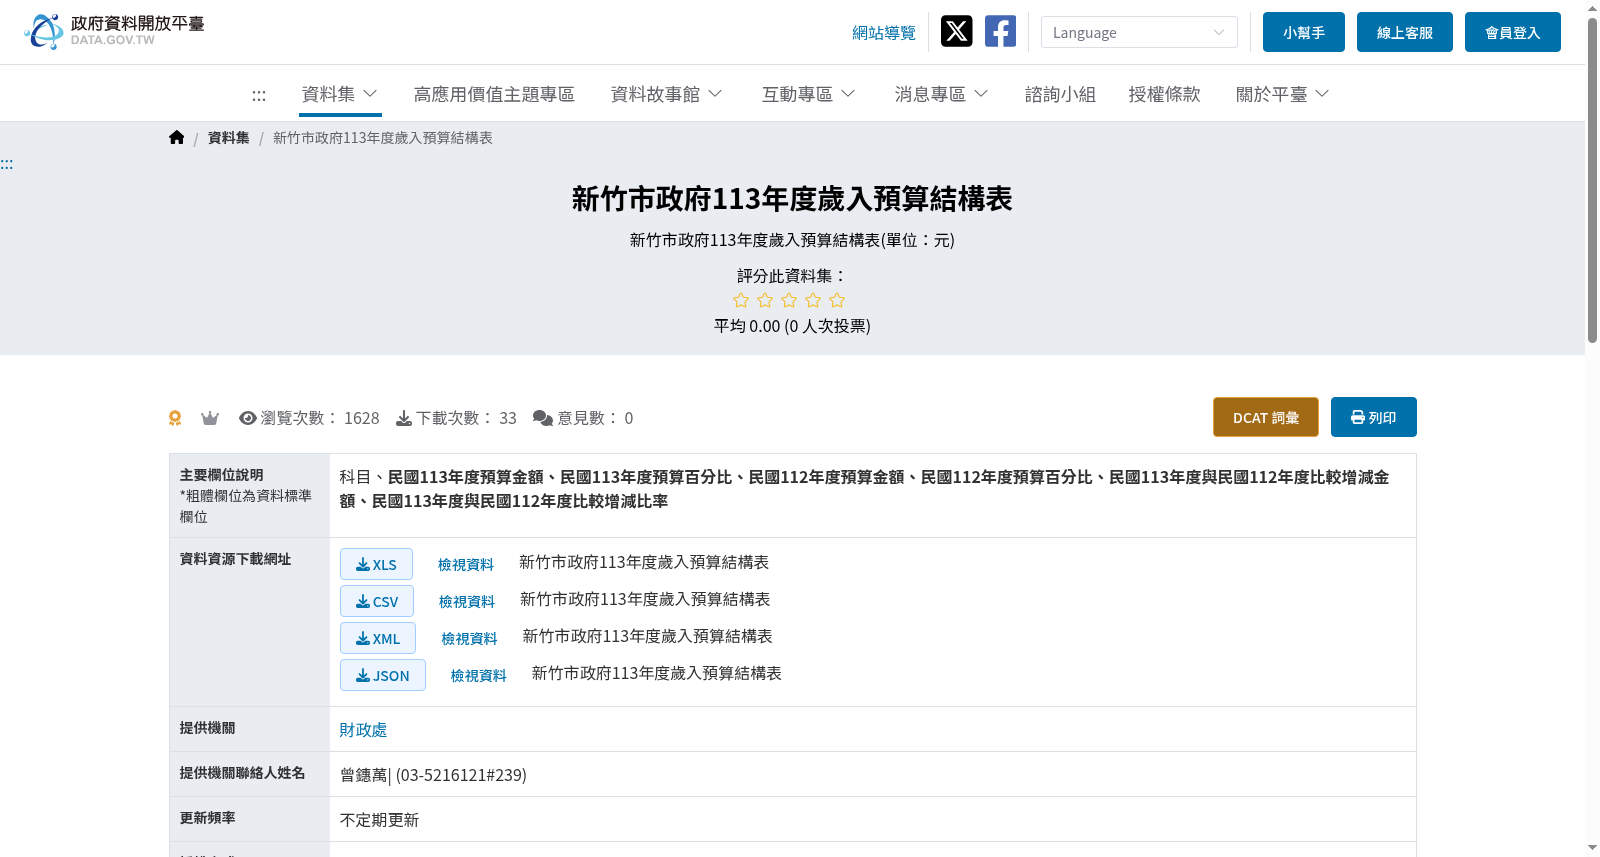Click the comments icon beside 意見數
1600x857 pixels.
(543, 418)
